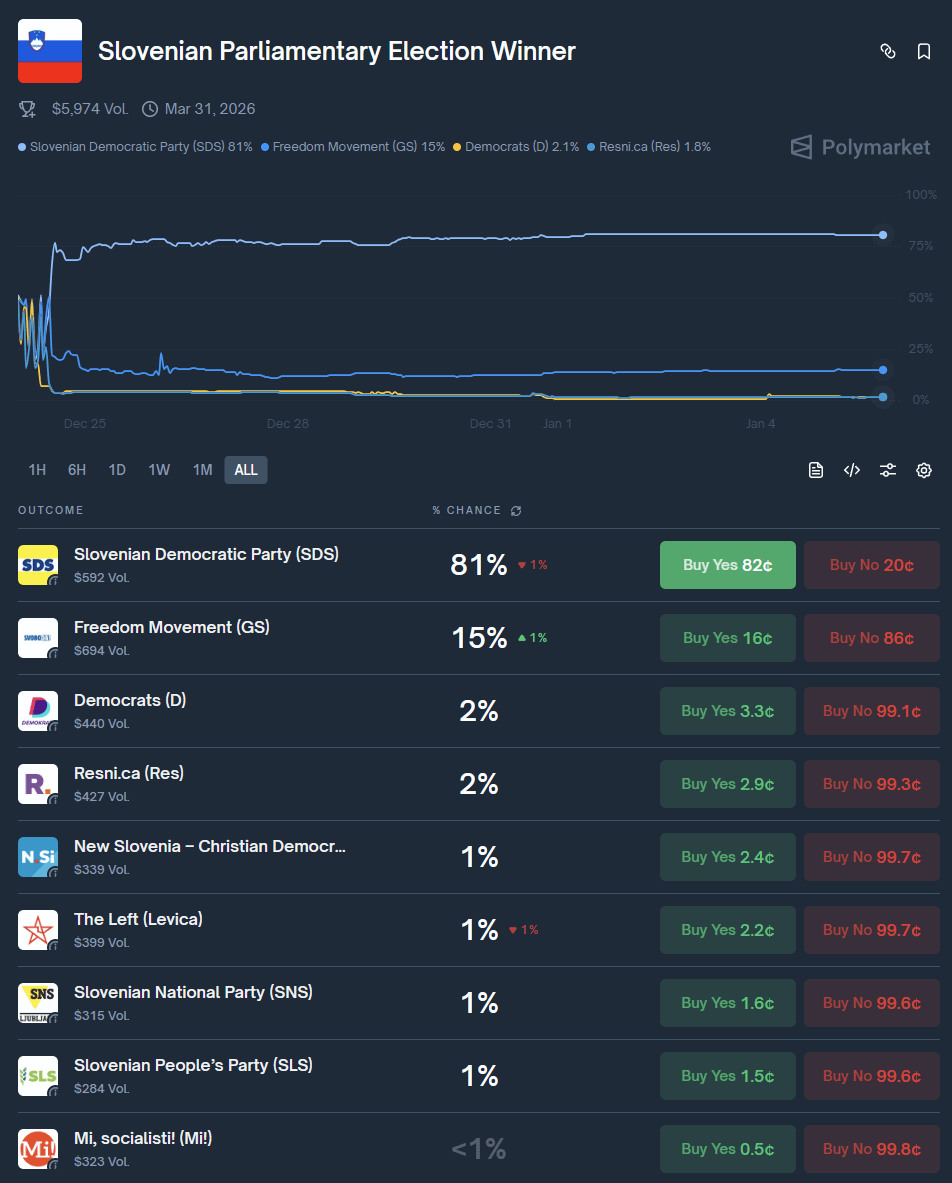Buy No 86¢ for Freedom Movement
Image resolution: width=952 pixels, height=1183 pixels.
tap(871, 638)
